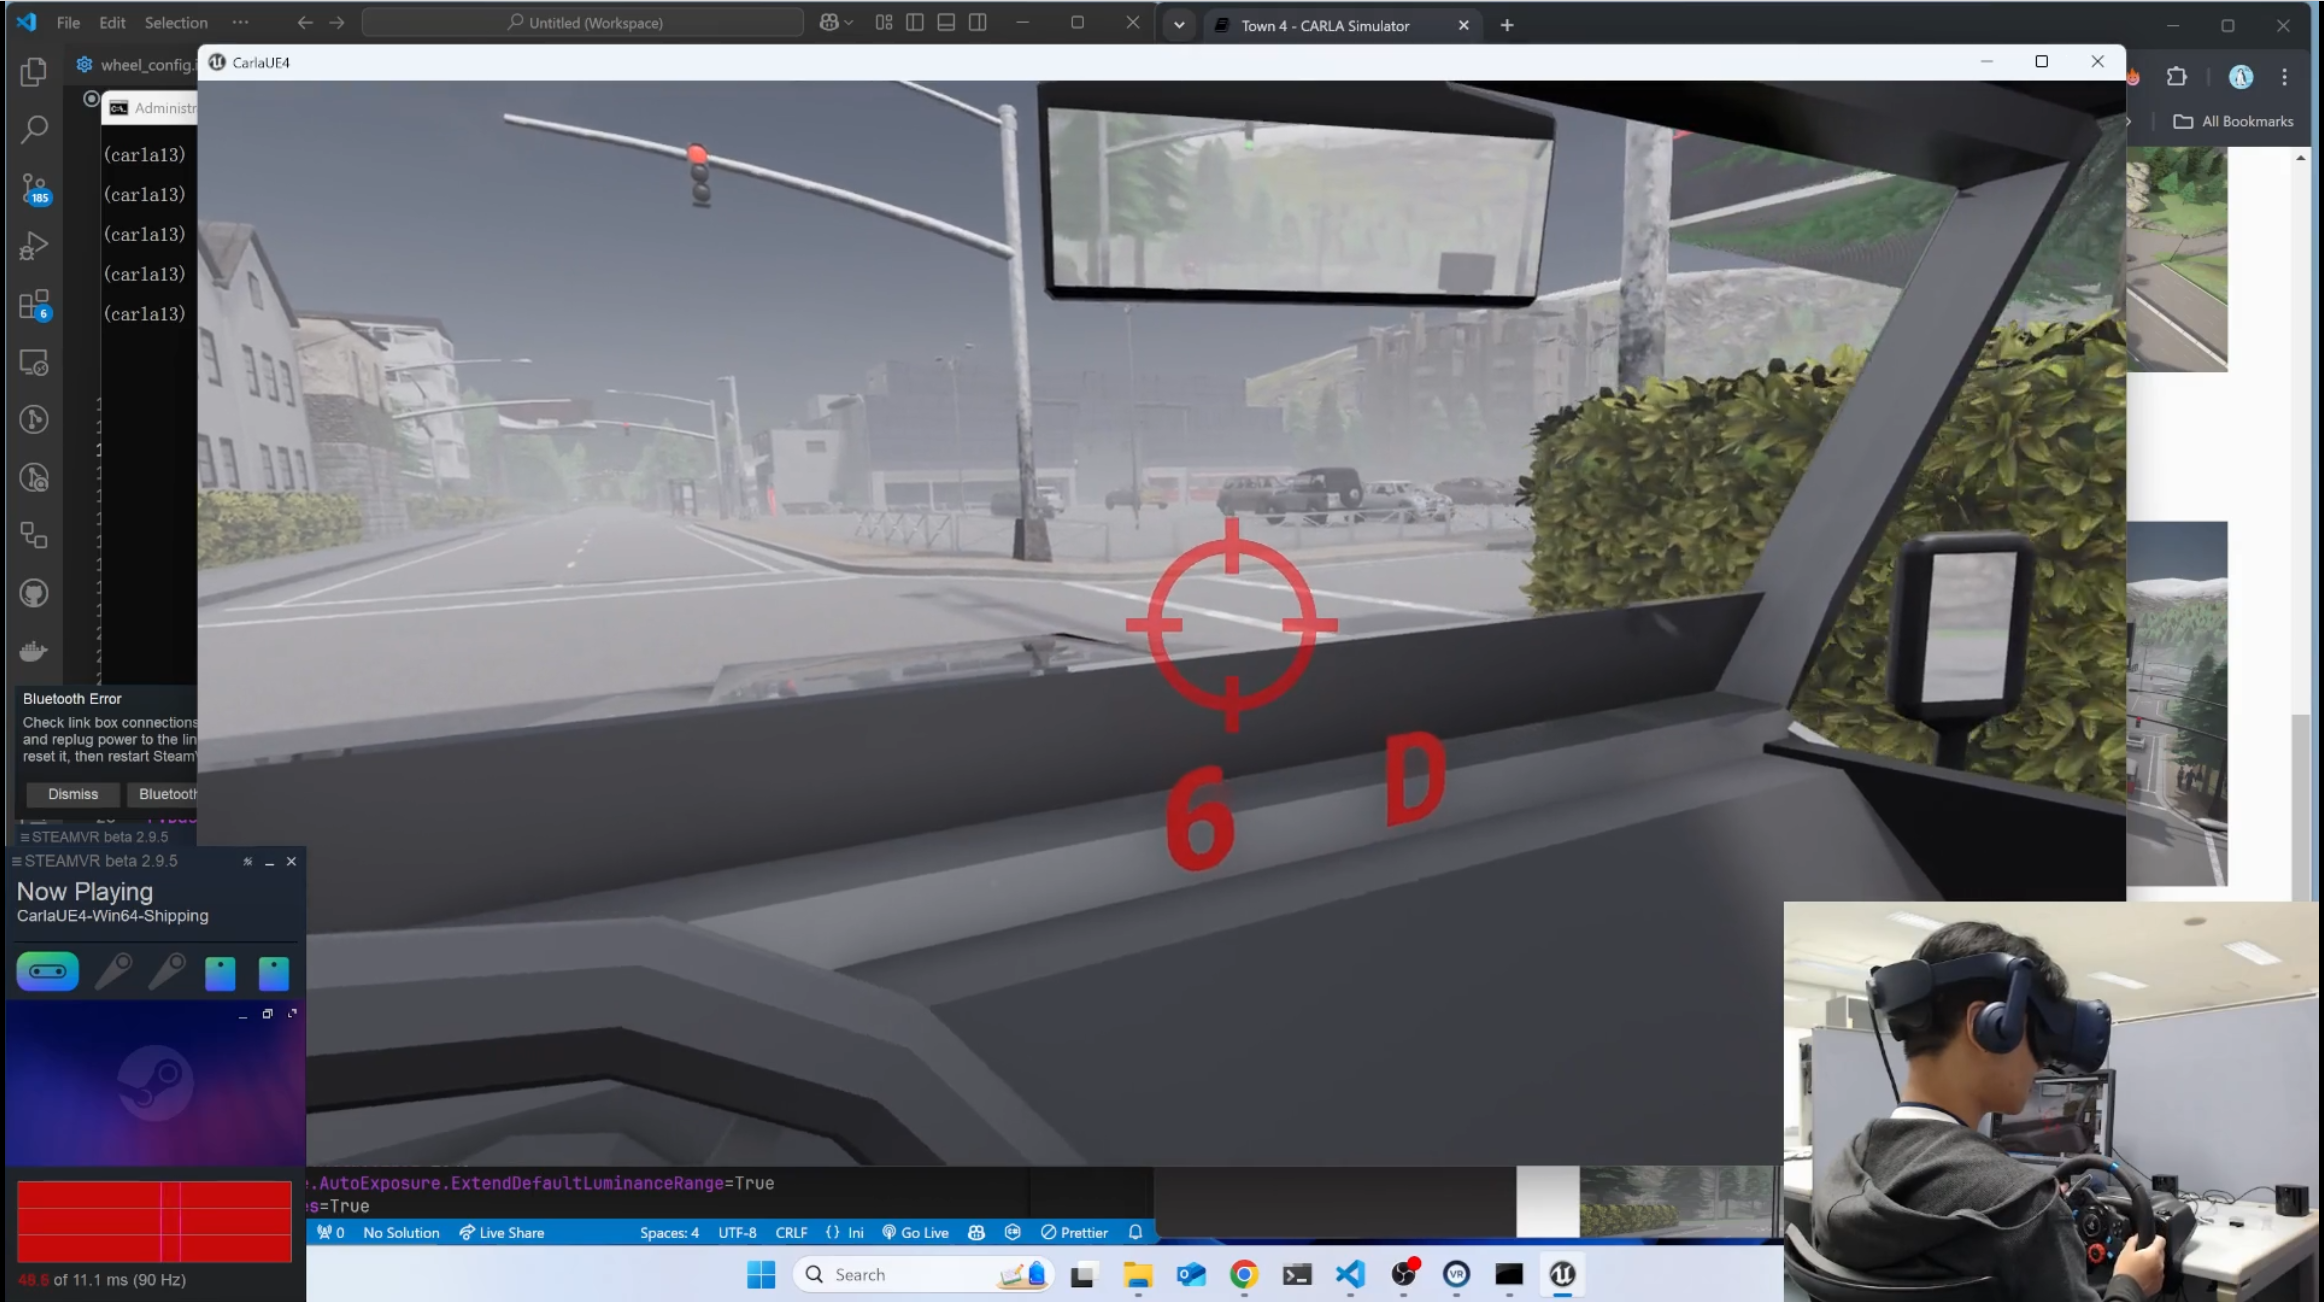Open the Docker view in activity bar
Image resolution: width=2324 pixels, height=1302 pixels.
[34, 652]
